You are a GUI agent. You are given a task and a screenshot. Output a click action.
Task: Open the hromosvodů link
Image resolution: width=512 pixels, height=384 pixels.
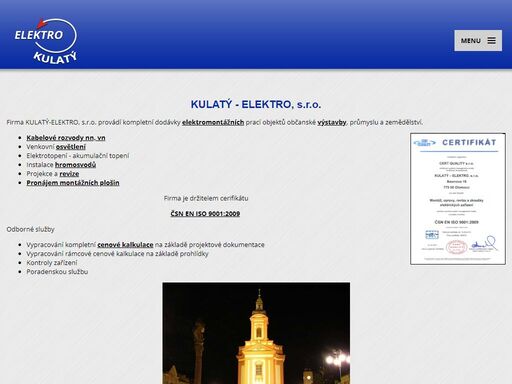[75, 165]
